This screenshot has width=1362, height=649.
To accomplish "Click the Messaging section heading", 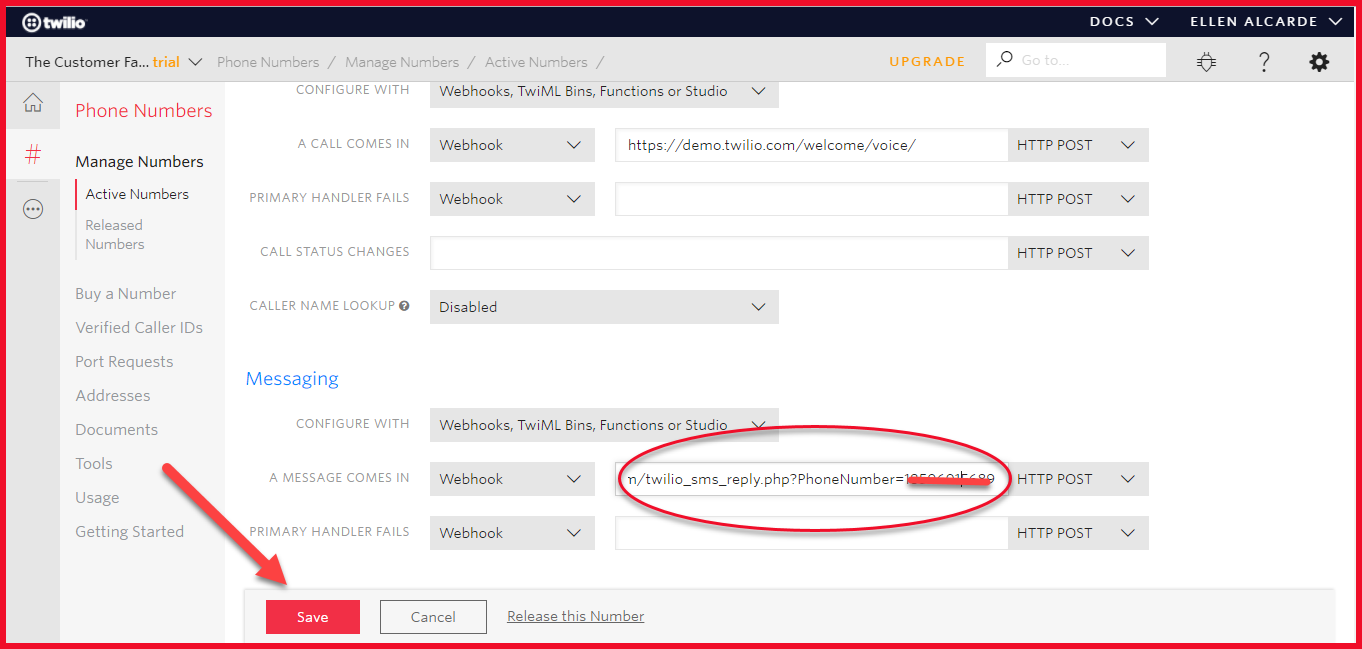I will (x=292, y=379).
